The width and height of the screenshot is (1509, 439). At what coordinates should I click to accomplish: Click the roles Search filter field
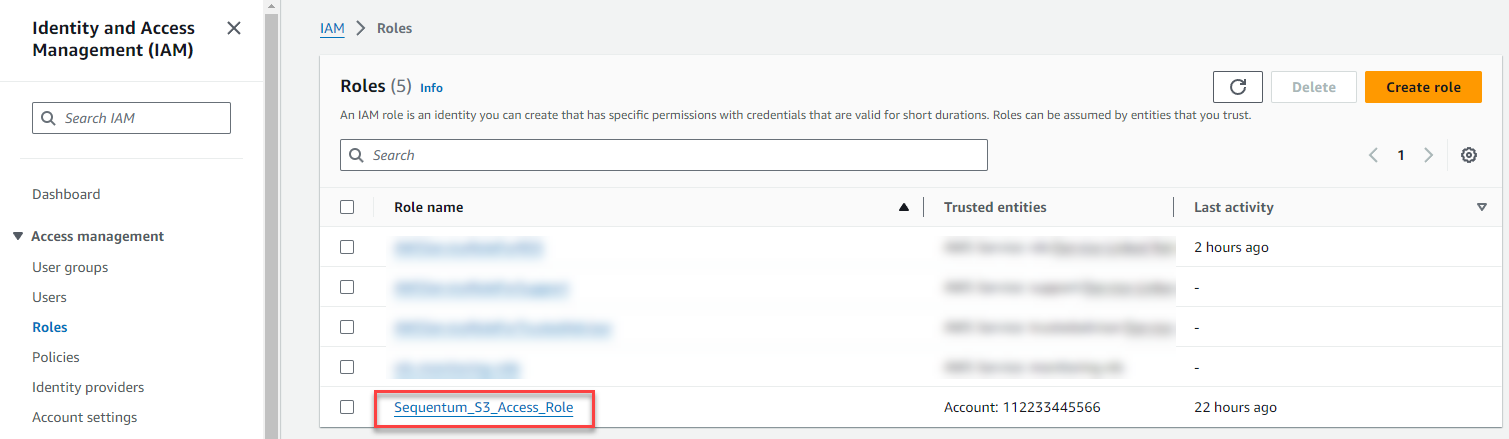(x=670, y=155)
